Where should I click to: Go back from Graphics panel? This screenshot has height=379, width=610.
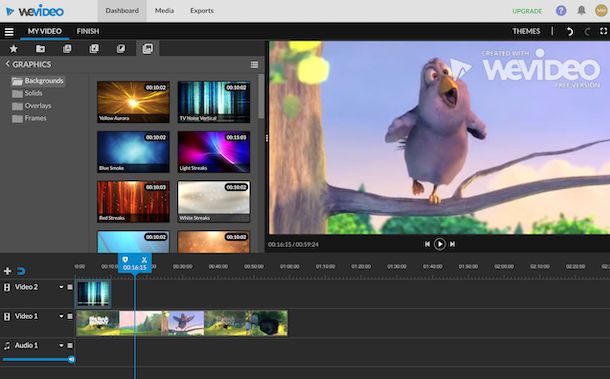[7, 64]
